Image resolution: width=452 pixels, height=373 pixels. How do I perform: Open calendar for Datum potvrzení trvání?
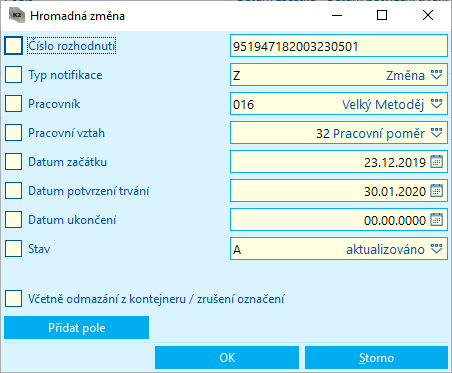436,191
